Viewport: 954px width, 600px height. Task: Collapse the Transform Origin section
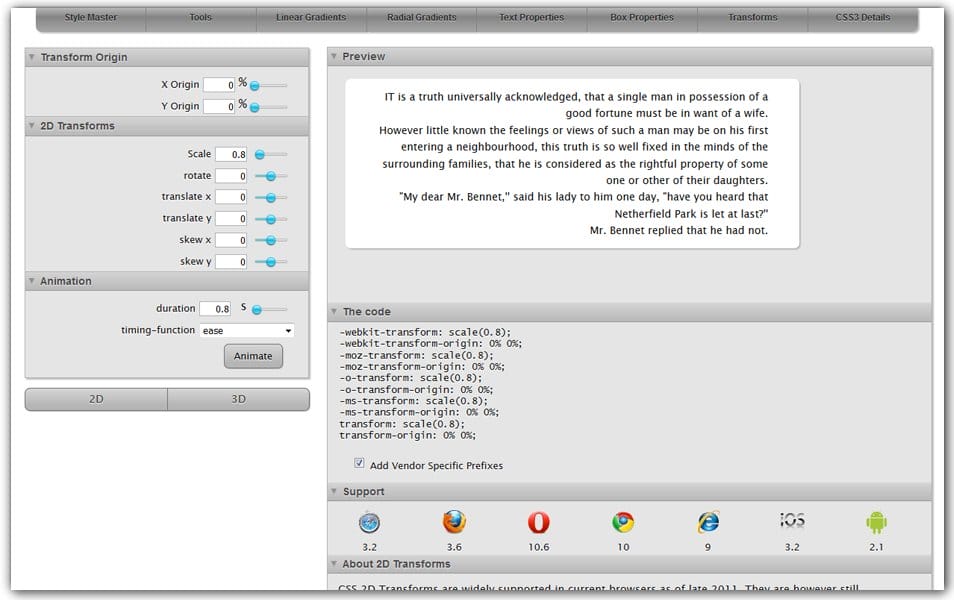coord(32,58)
